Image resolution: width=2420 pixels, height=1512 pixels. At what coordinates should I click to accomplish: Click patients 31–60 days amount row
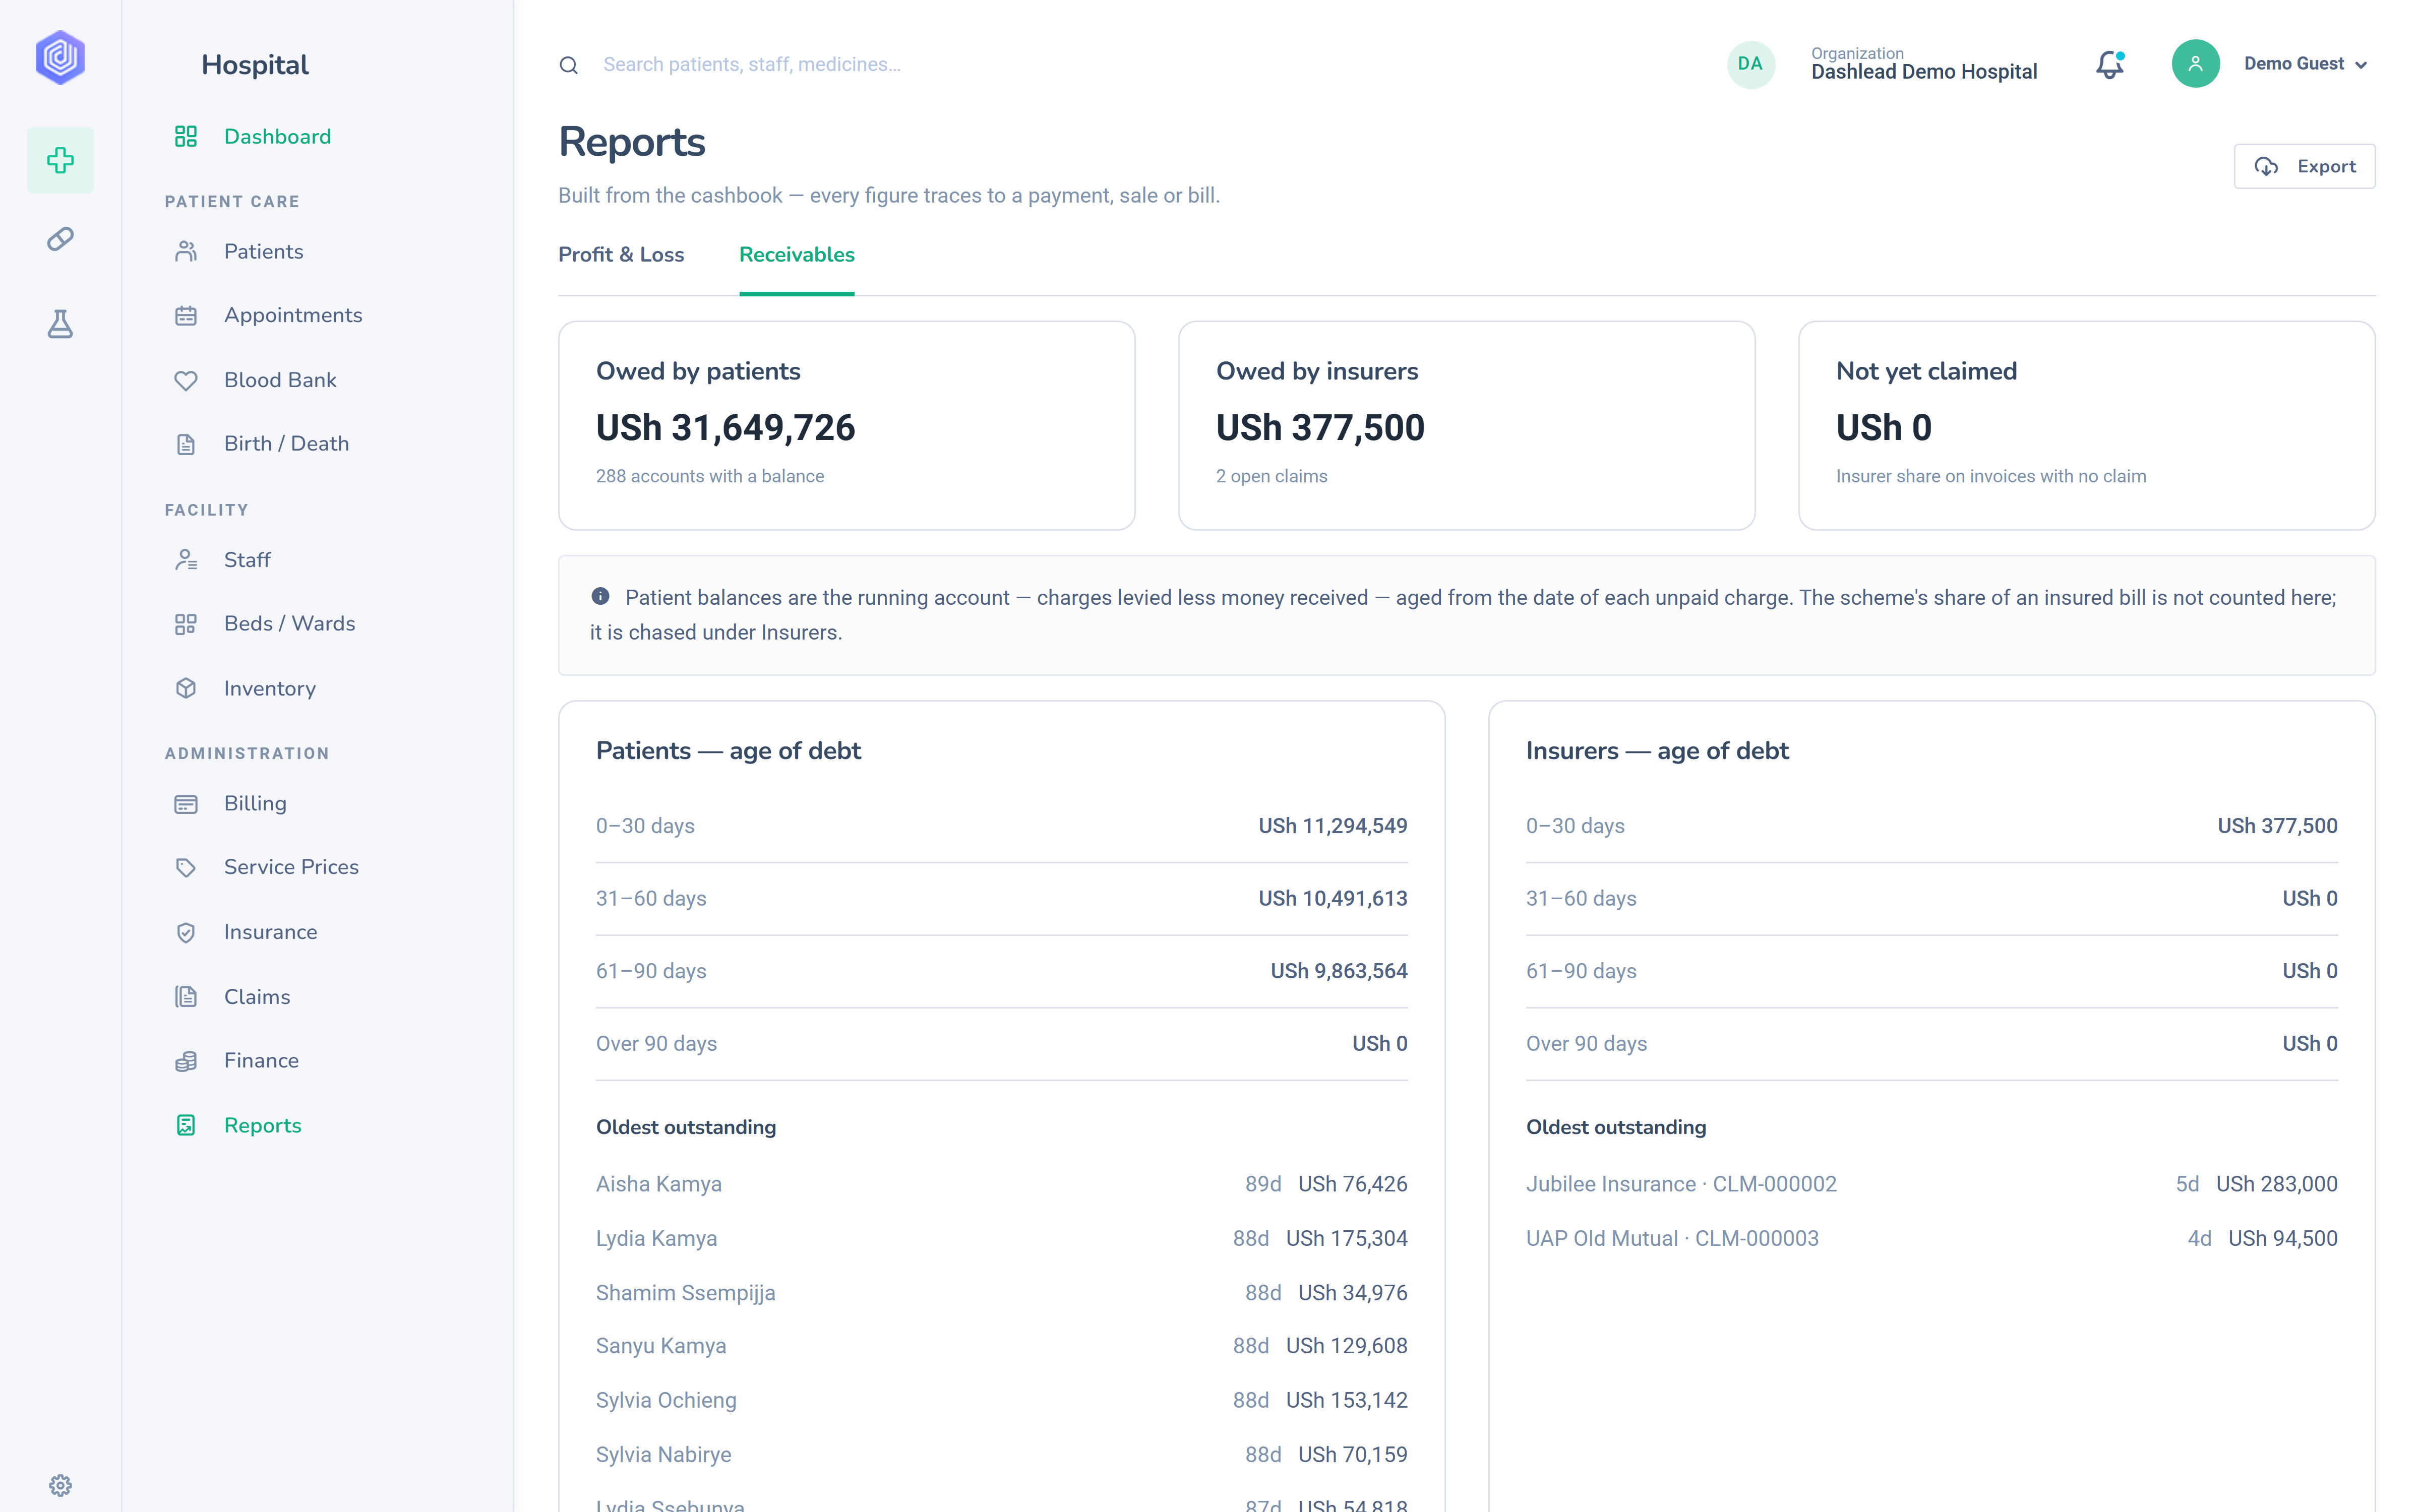[1001, 898]
